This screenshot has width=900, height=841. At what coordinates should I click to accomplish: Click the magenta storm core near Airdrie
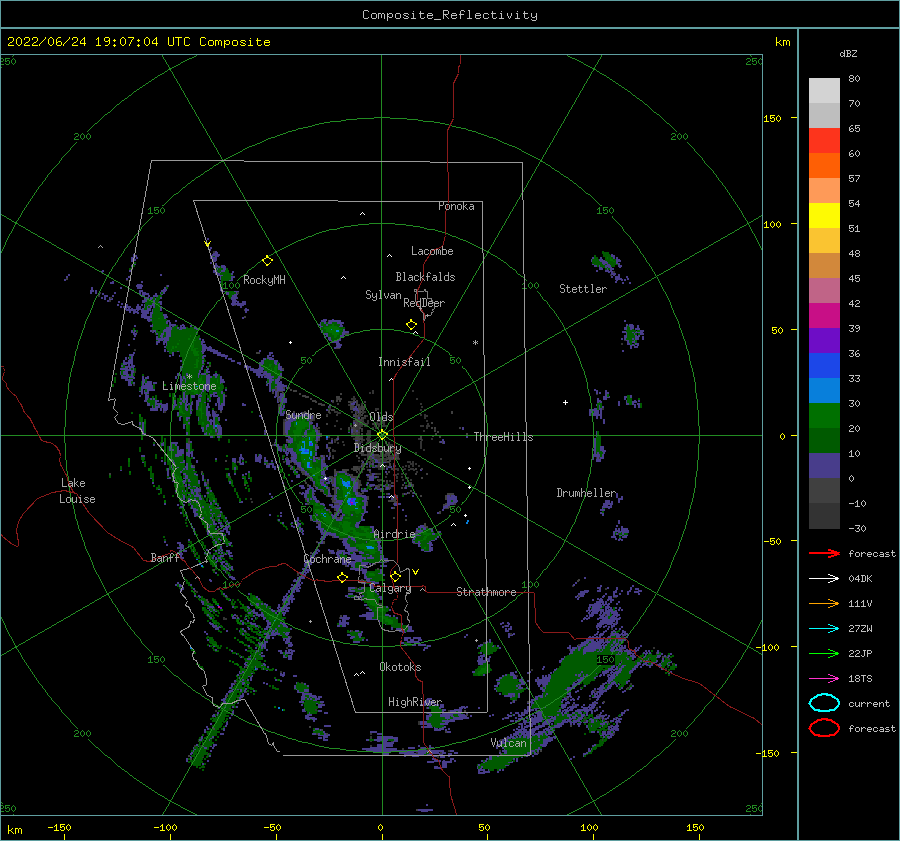pyautogui.click(x=352, y=501)
